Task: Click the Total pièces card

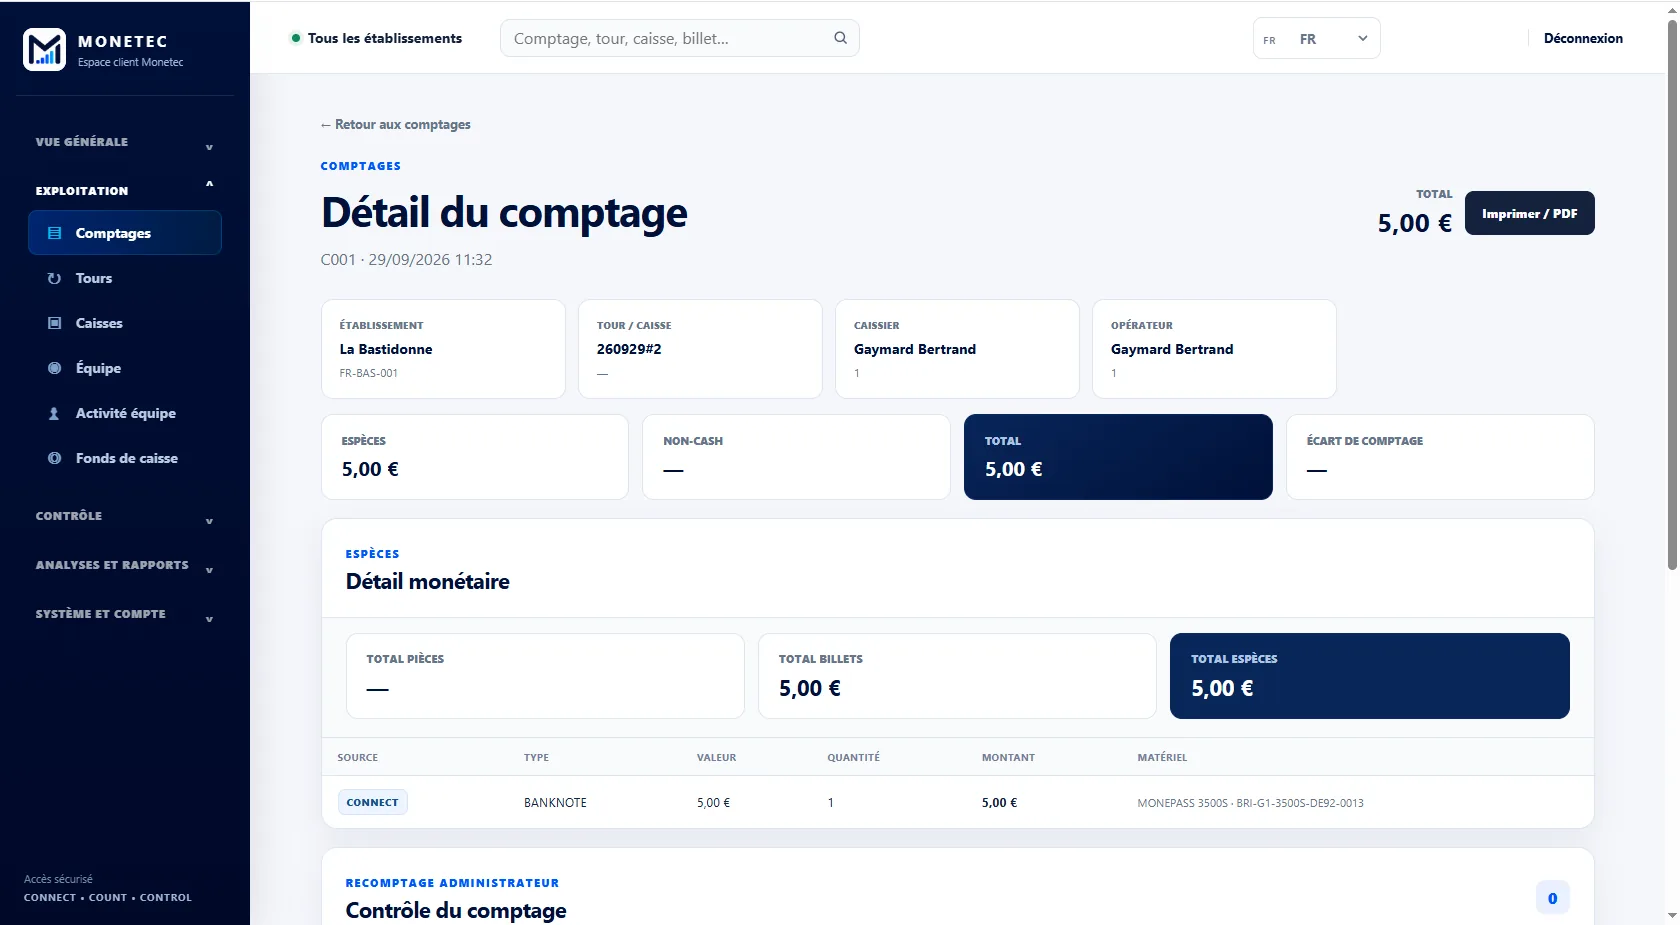Action: click(545, 676)
